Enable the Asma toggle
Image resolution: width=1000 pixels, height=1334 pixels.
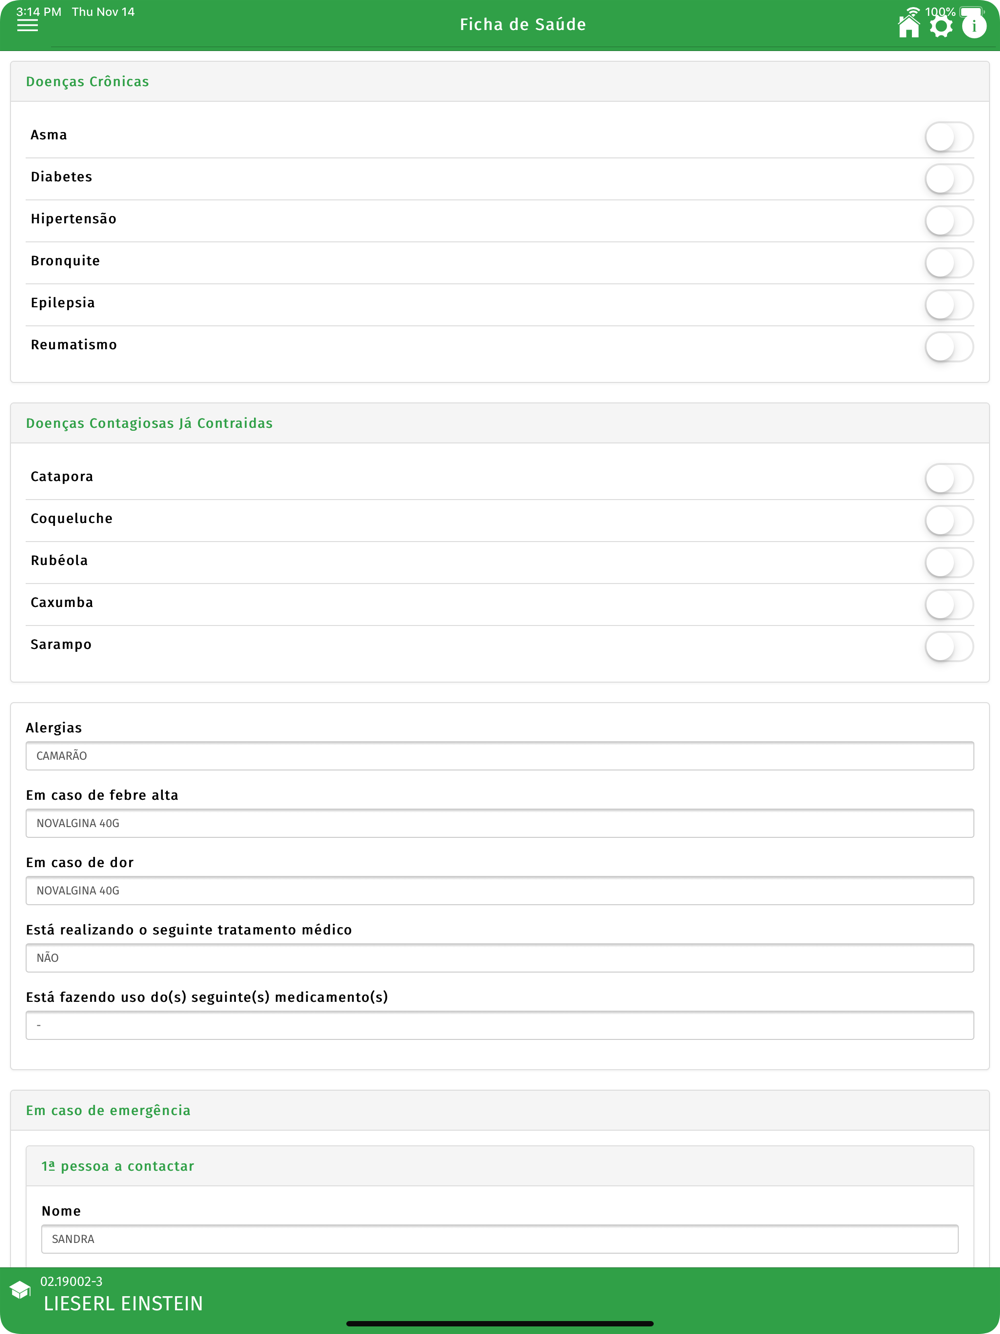pos(948,136)
